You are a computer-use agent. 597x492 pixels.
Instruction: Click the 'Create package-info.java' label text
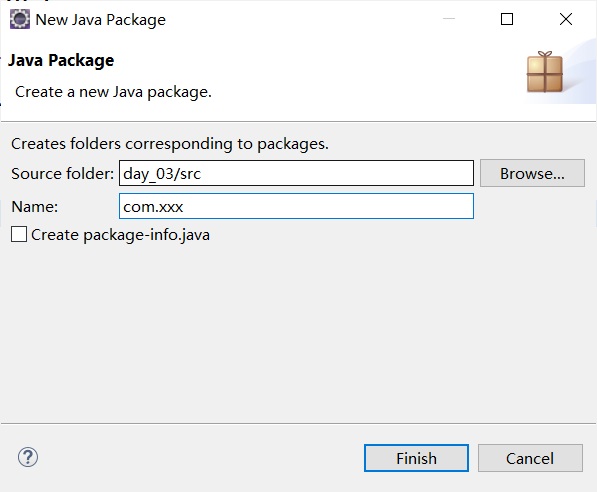point(120,235)
